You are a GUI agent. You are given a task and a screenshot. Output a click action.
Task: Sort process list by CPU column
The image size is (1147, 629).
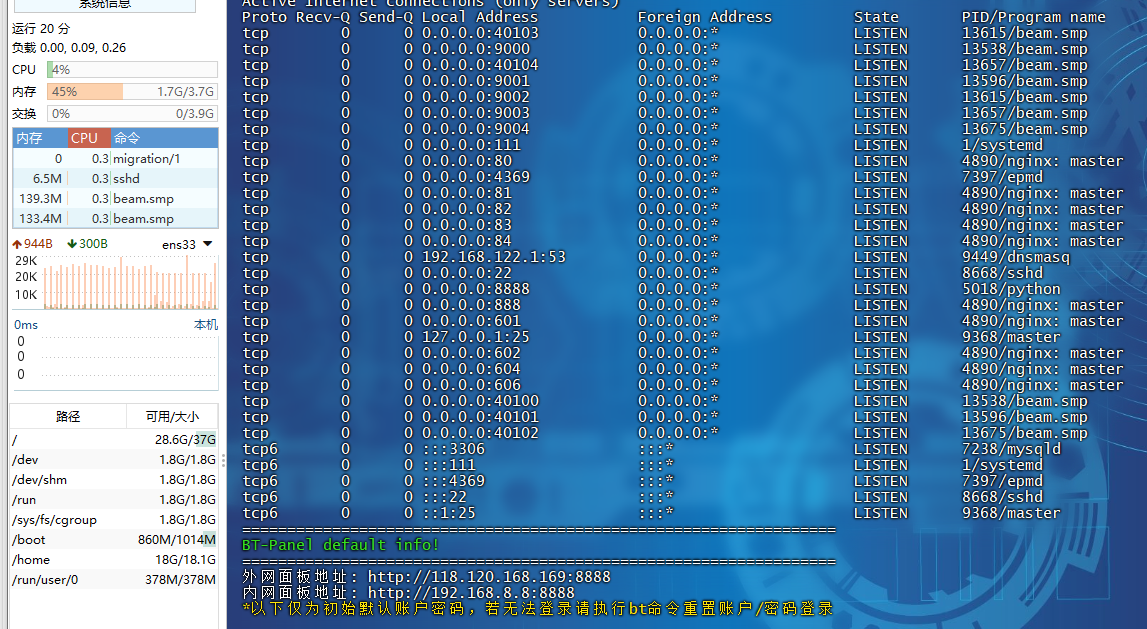point(89,138)
